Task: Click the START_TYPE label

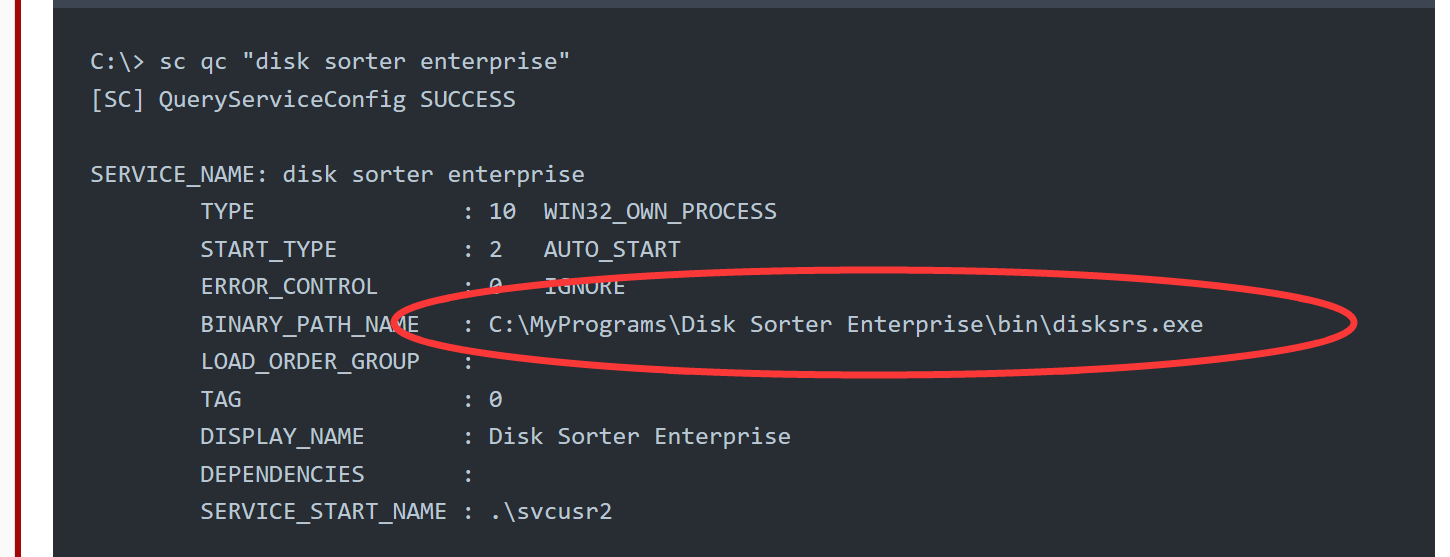Action: click(269, 250)
